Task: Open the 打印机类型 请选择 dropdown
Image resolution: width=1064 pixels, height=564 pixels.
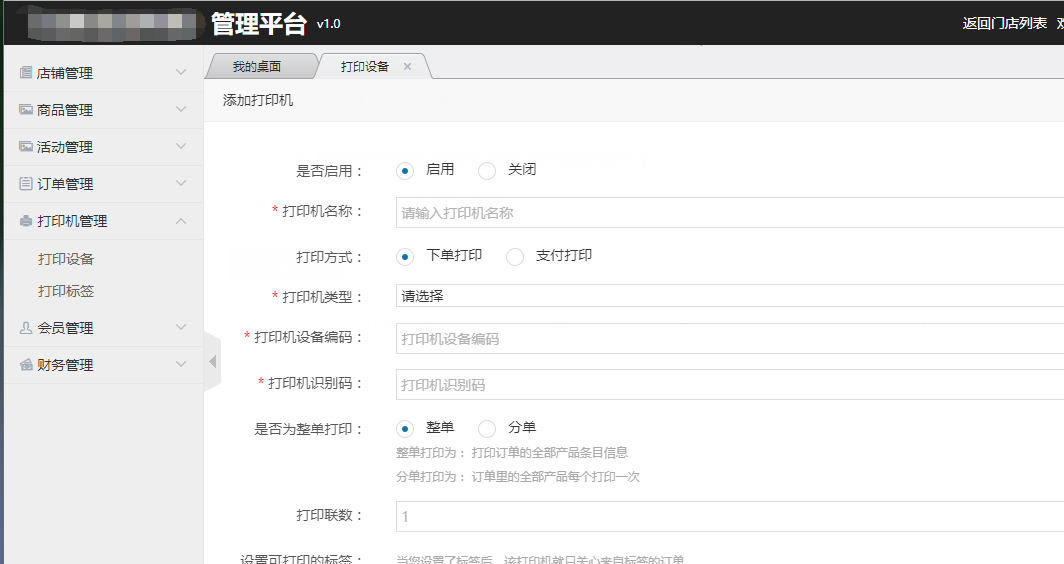Action: tap(729, 296)
